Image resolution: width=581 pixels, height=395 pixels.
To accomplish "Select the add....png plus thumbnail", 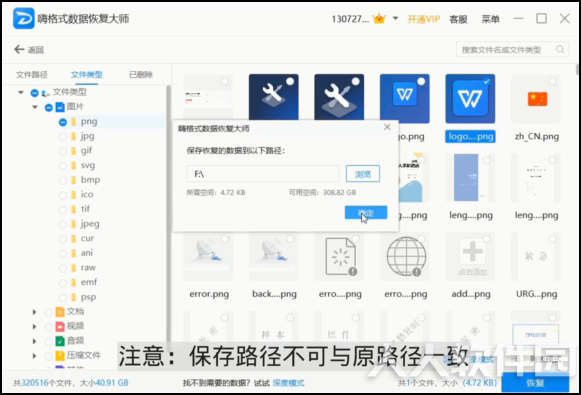I will click(470, 256).
